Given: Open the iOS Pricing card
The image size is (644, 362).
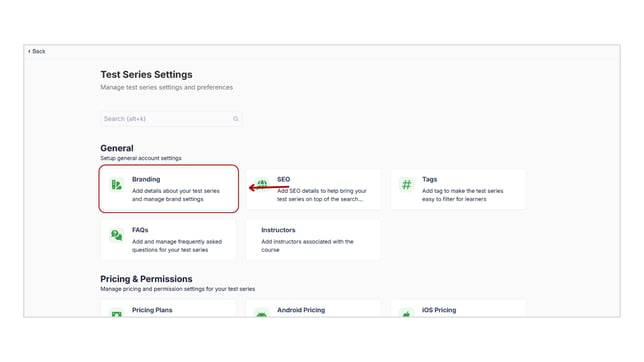Looking at the screenshot, I should pyautogui.click(x=458, y=309).
